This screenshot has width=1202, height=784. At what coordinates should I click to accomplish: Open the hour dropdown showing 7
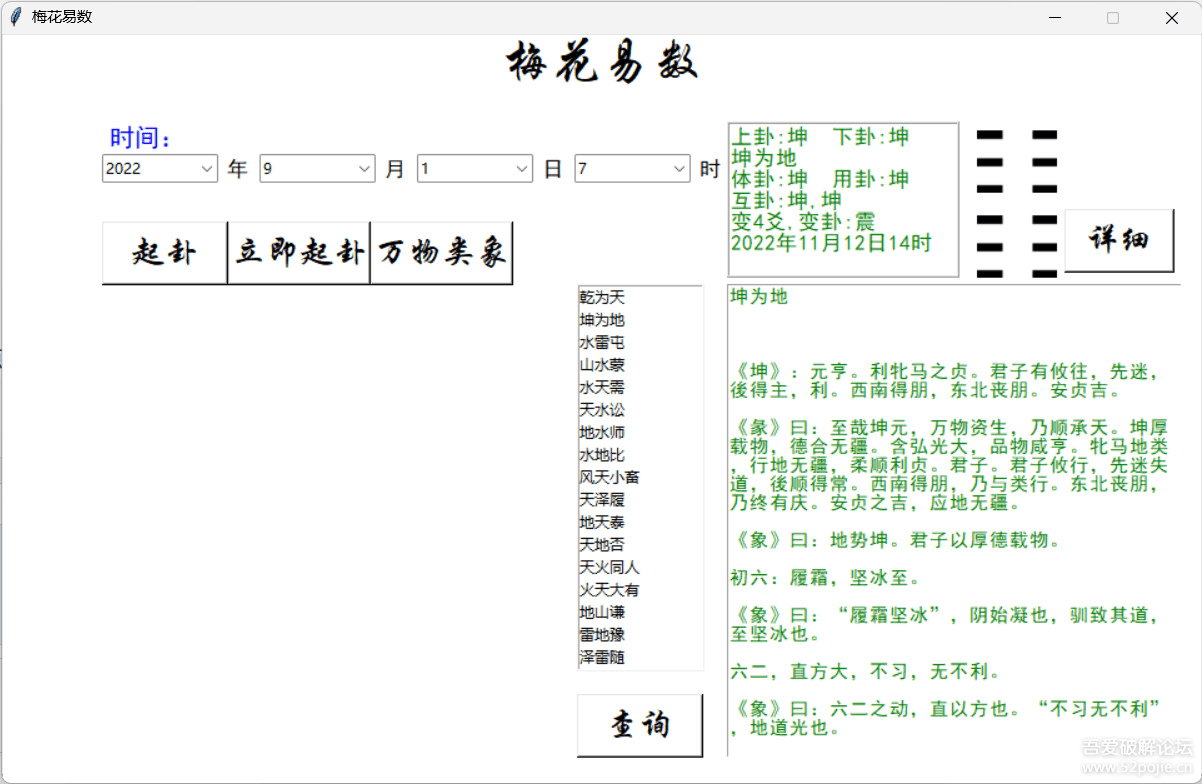tap(633, 169)
